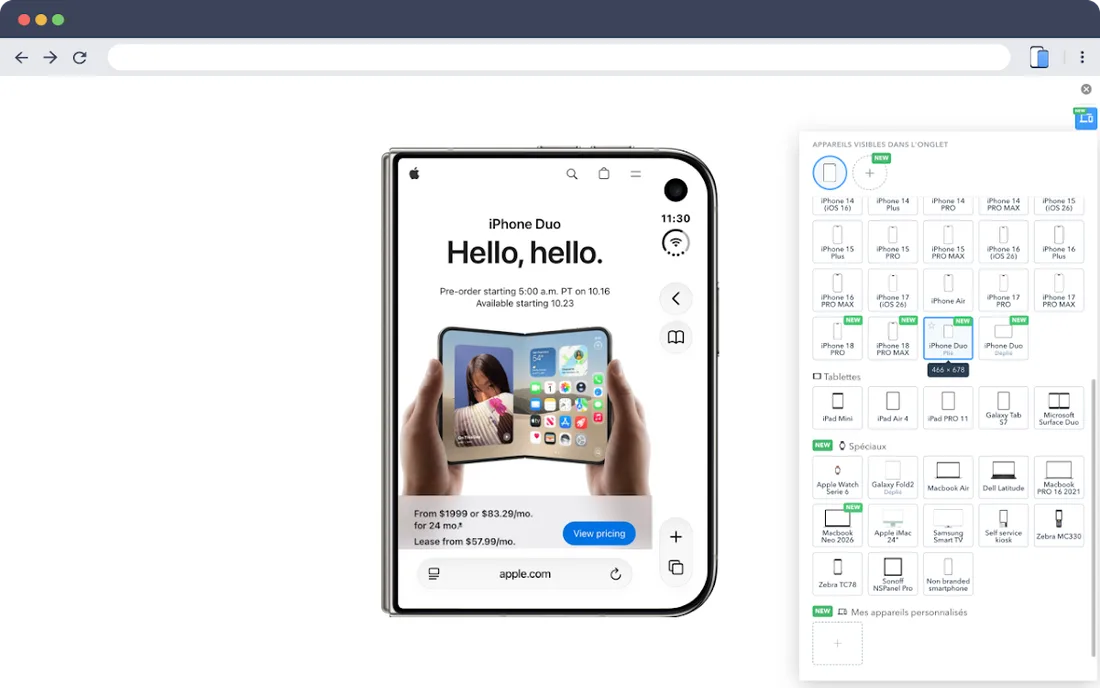1100x688 pixels.
Task: Click the wifi network icon beside the phone screen
Action: (676, 243)
